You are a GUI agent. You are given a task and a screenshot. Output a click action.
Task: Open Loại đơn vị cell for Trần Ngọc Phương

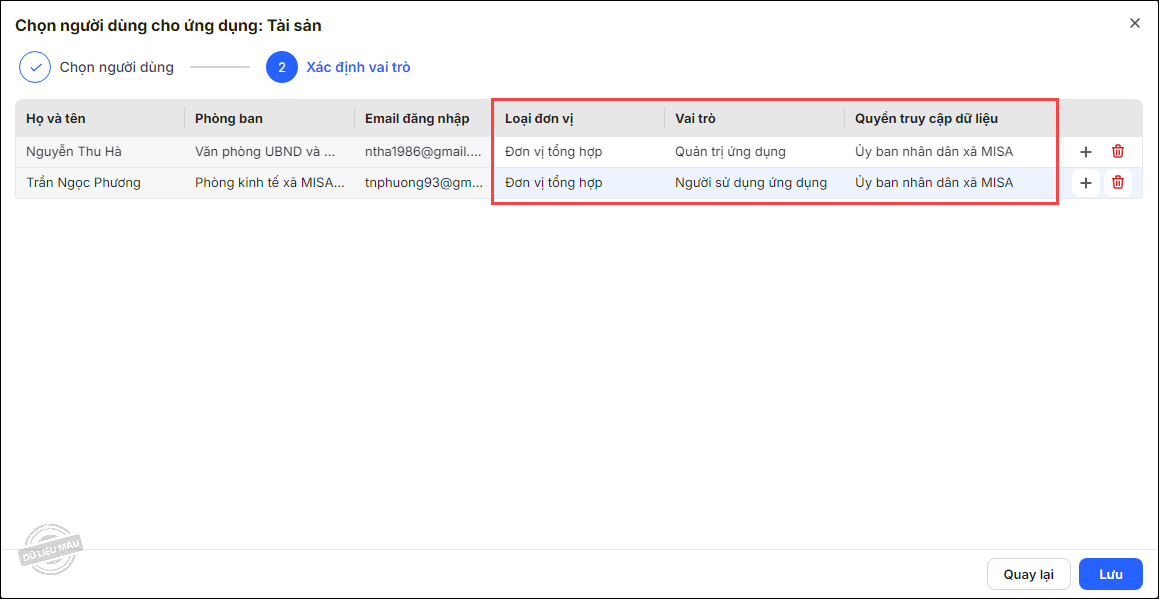pyautogui.click(x=579, y=183)
